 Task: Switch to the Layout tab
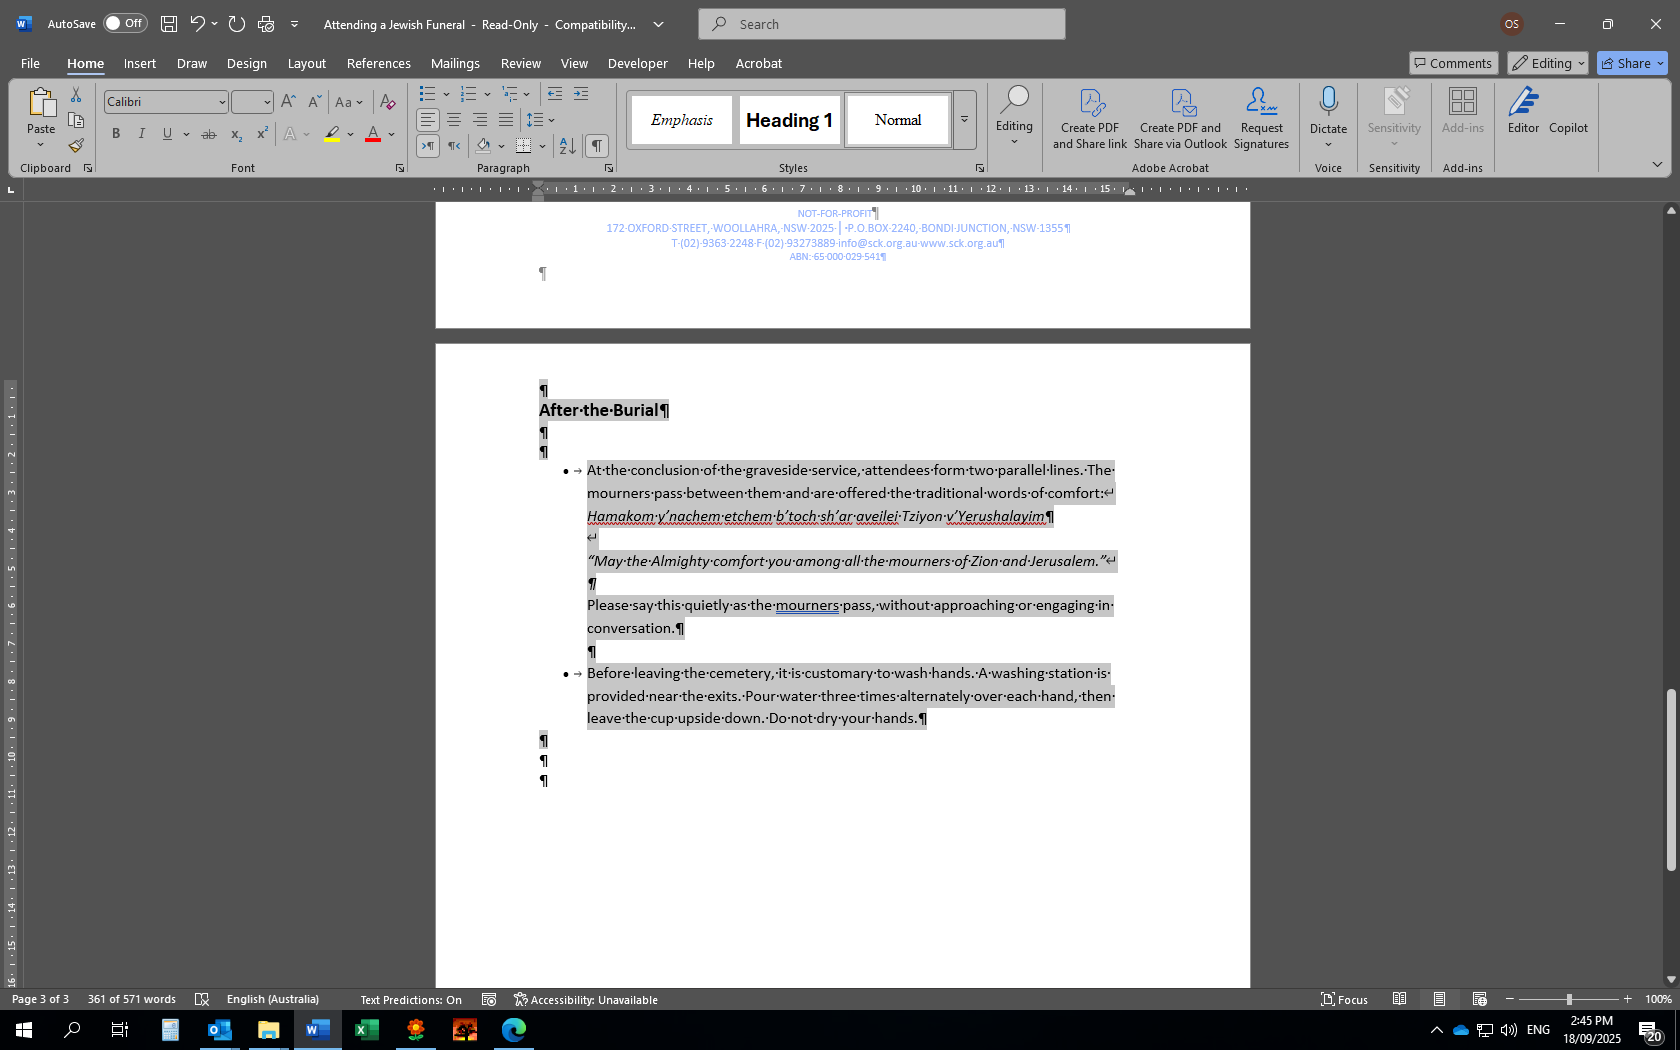(x=306, y=63)
